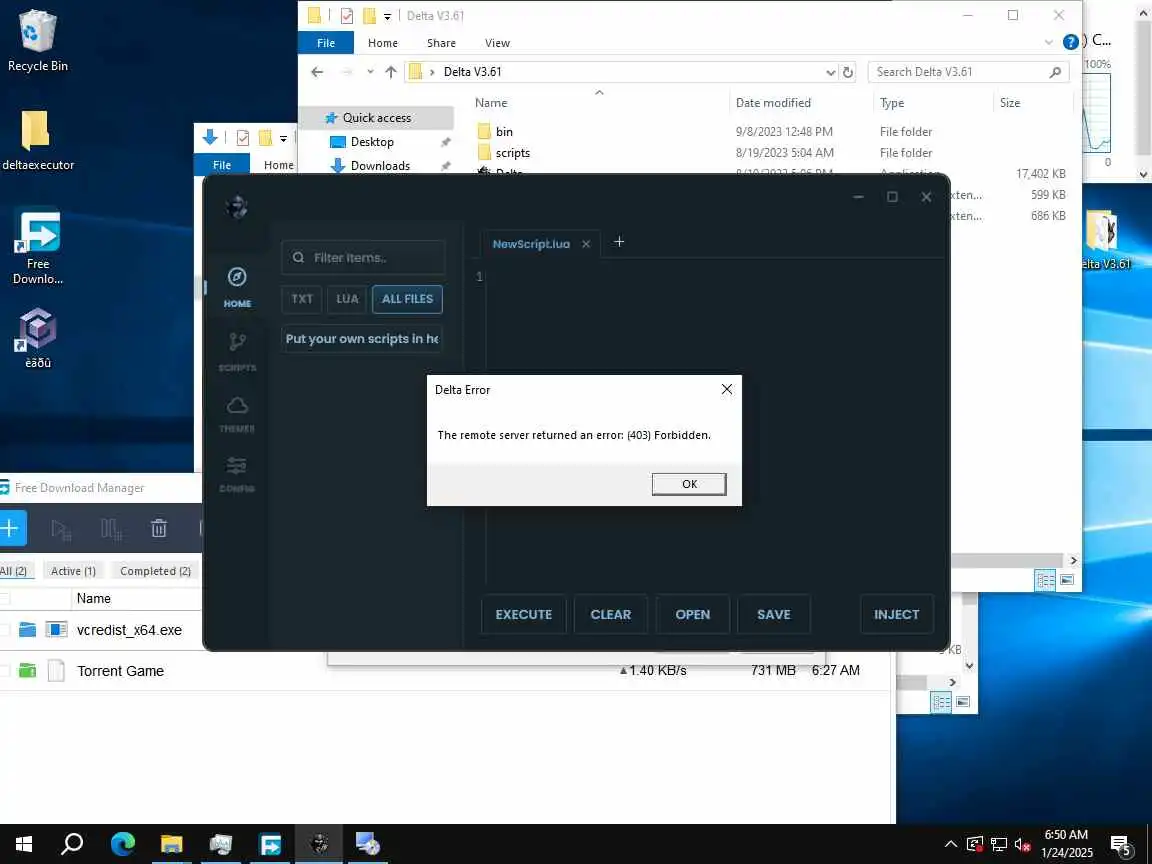
Task: Select the scripts folder
Action: pyautogui.click(x=512, y=153)
